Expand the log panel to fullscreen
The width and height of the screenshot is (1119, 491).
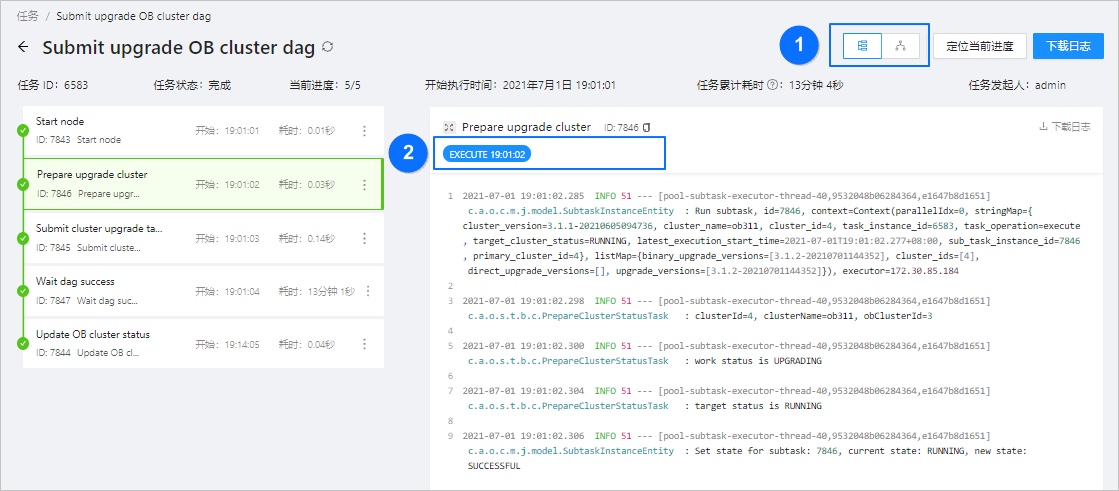[x=449, y=127]
